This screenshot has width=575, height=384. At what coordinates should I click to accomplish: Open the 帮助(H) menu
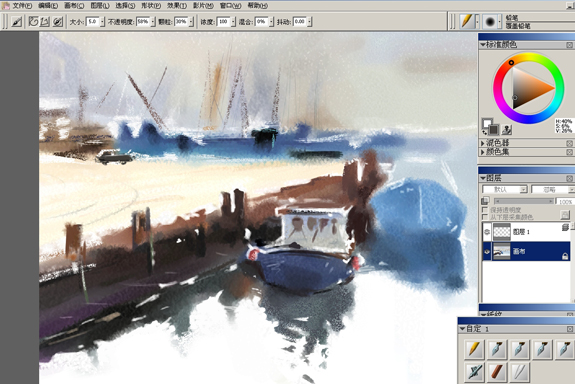tap(257, 6)
